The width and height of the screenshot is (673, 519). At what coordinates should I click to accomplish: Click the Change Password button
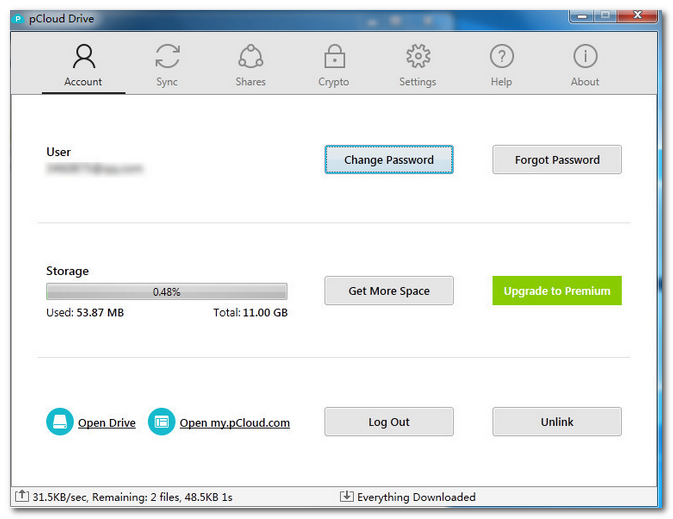click(389, 160)
